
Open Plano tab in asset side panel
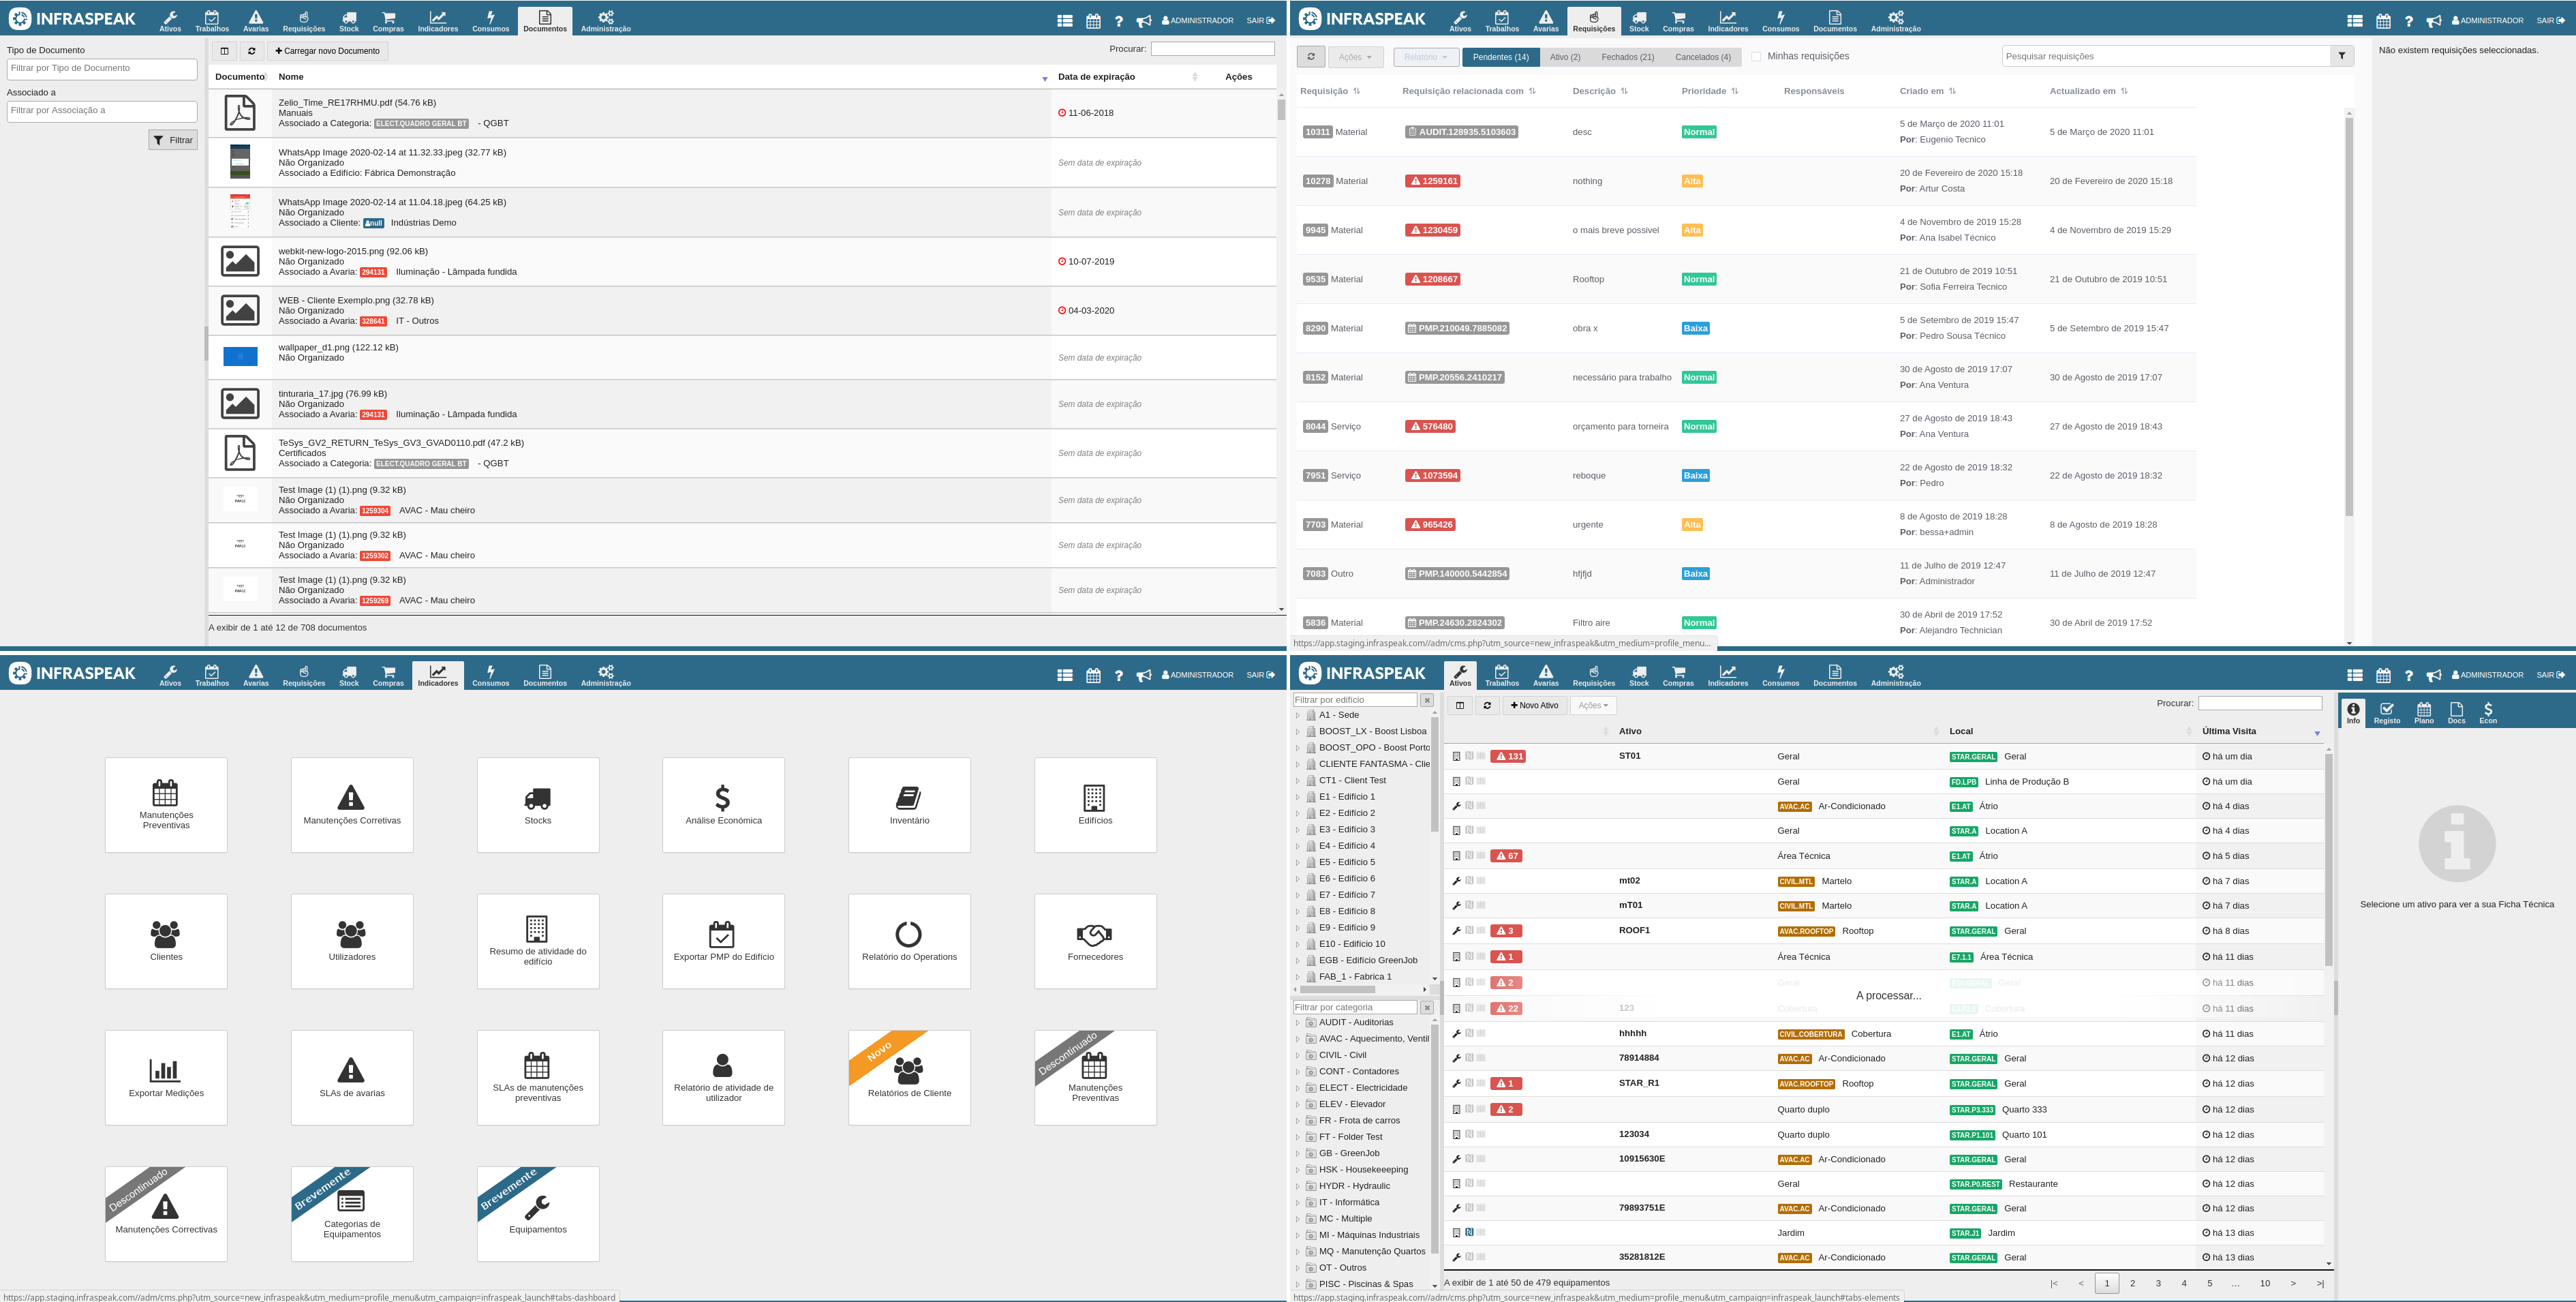tap(2424, 713)
